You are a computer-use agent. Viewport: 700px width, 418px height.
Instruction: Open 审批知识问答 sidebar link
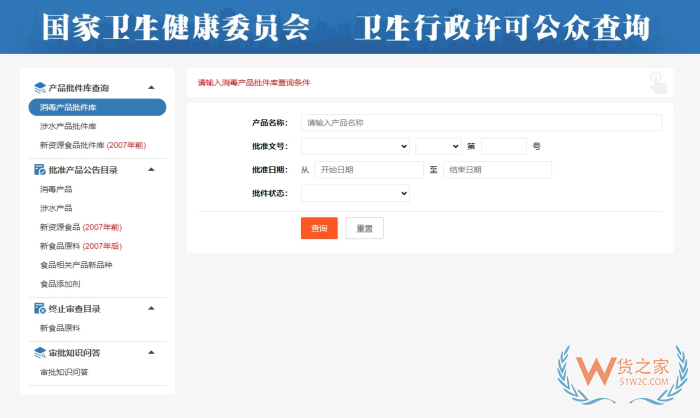pyautogui.click(x=64, y=372)
